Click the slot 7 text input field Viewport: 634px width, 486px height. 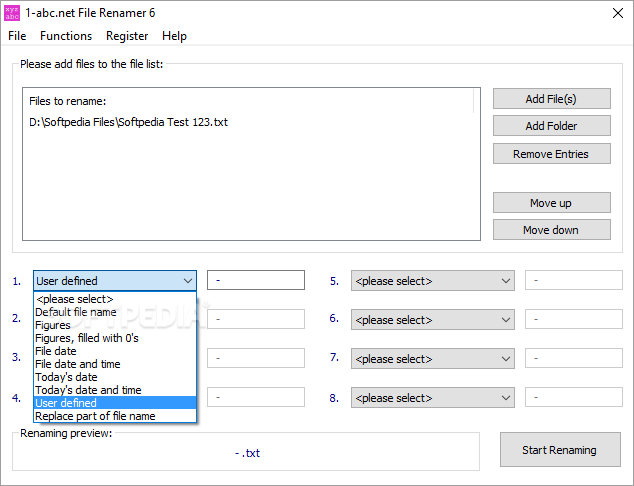coord(574,358)
